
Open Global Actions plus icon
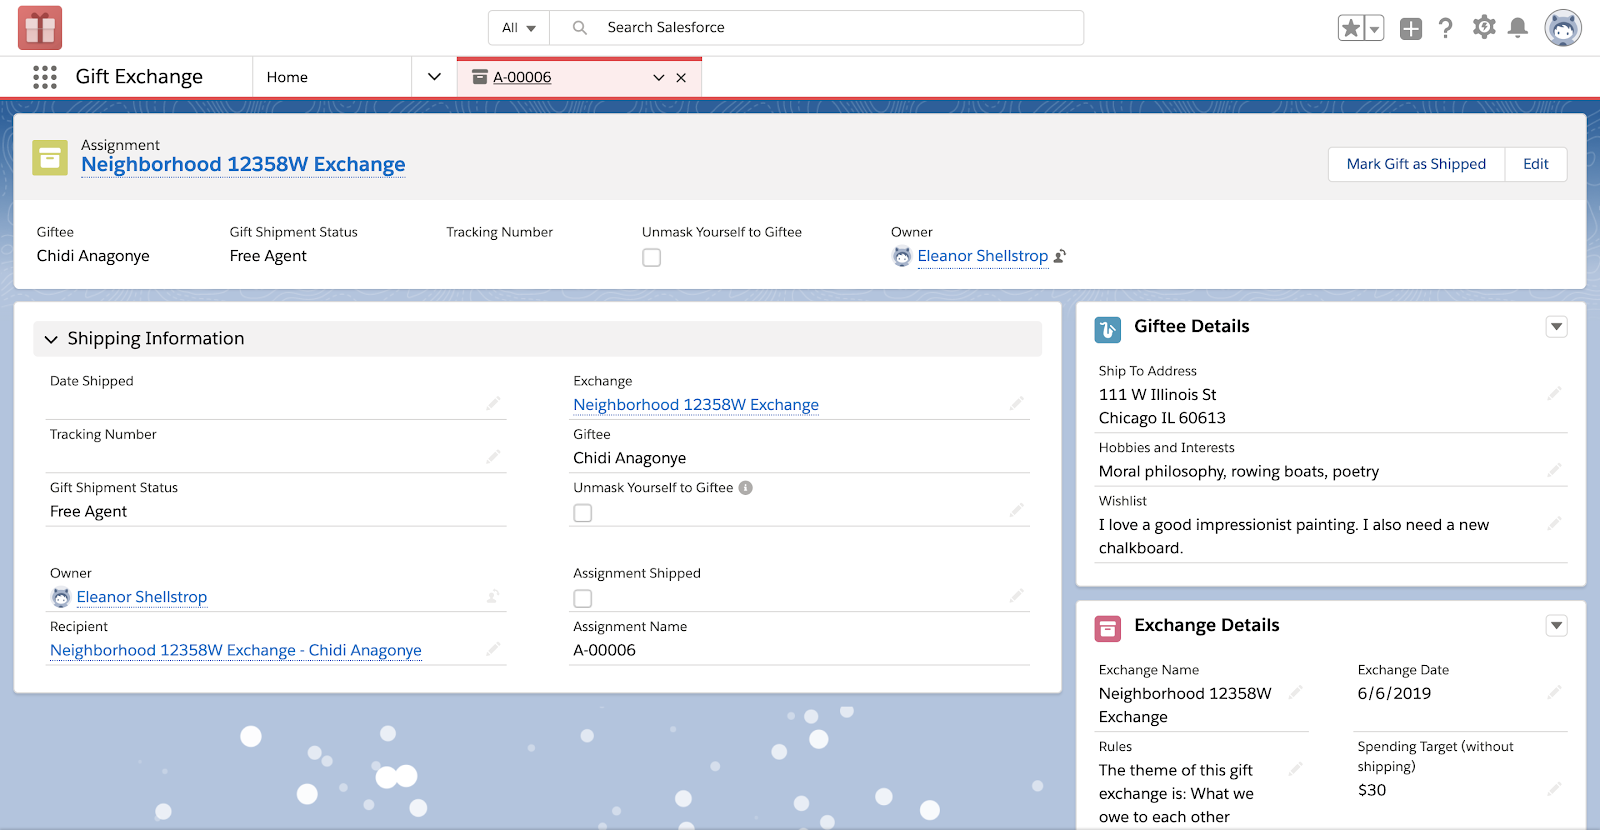tap(1411, 28)
